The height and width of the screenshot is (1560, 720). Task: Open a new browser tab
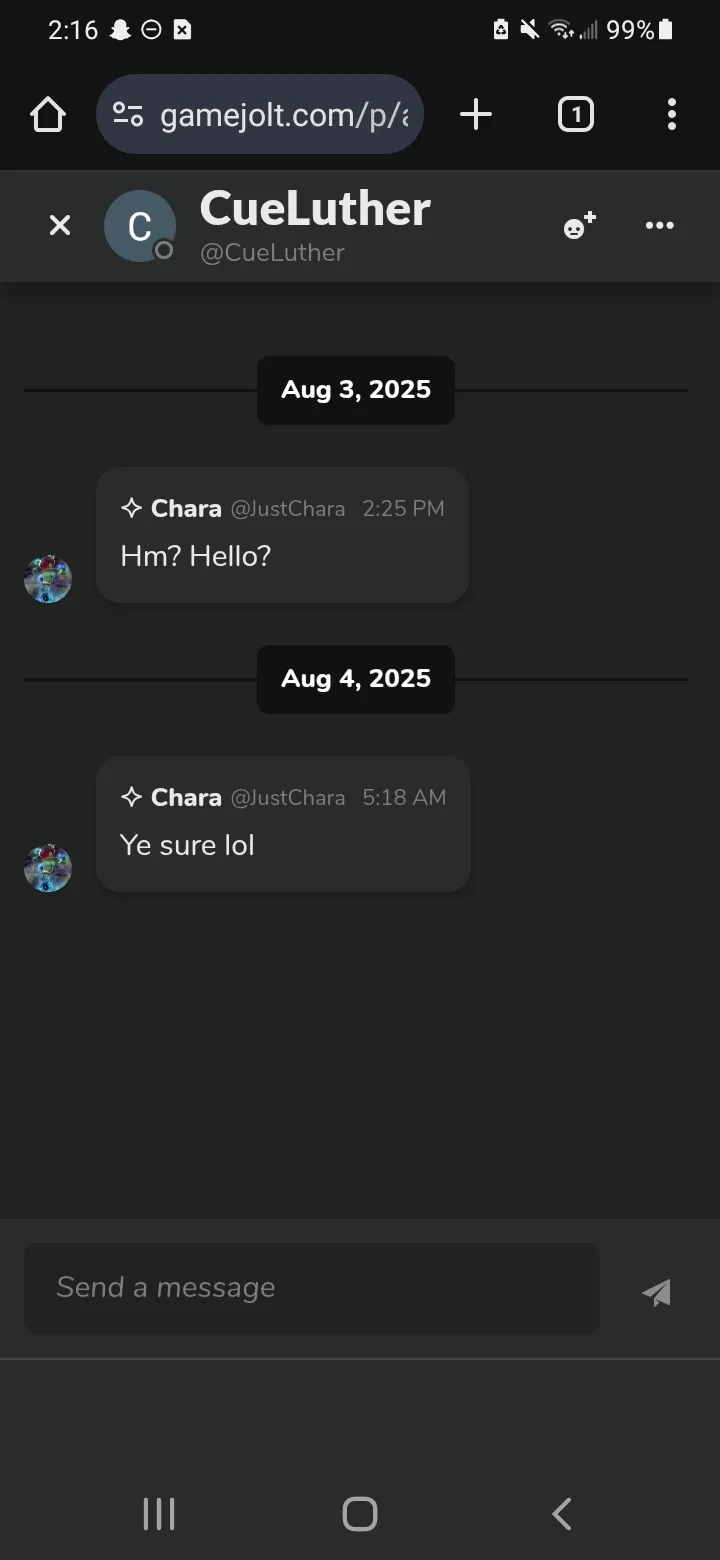point(476,115)
